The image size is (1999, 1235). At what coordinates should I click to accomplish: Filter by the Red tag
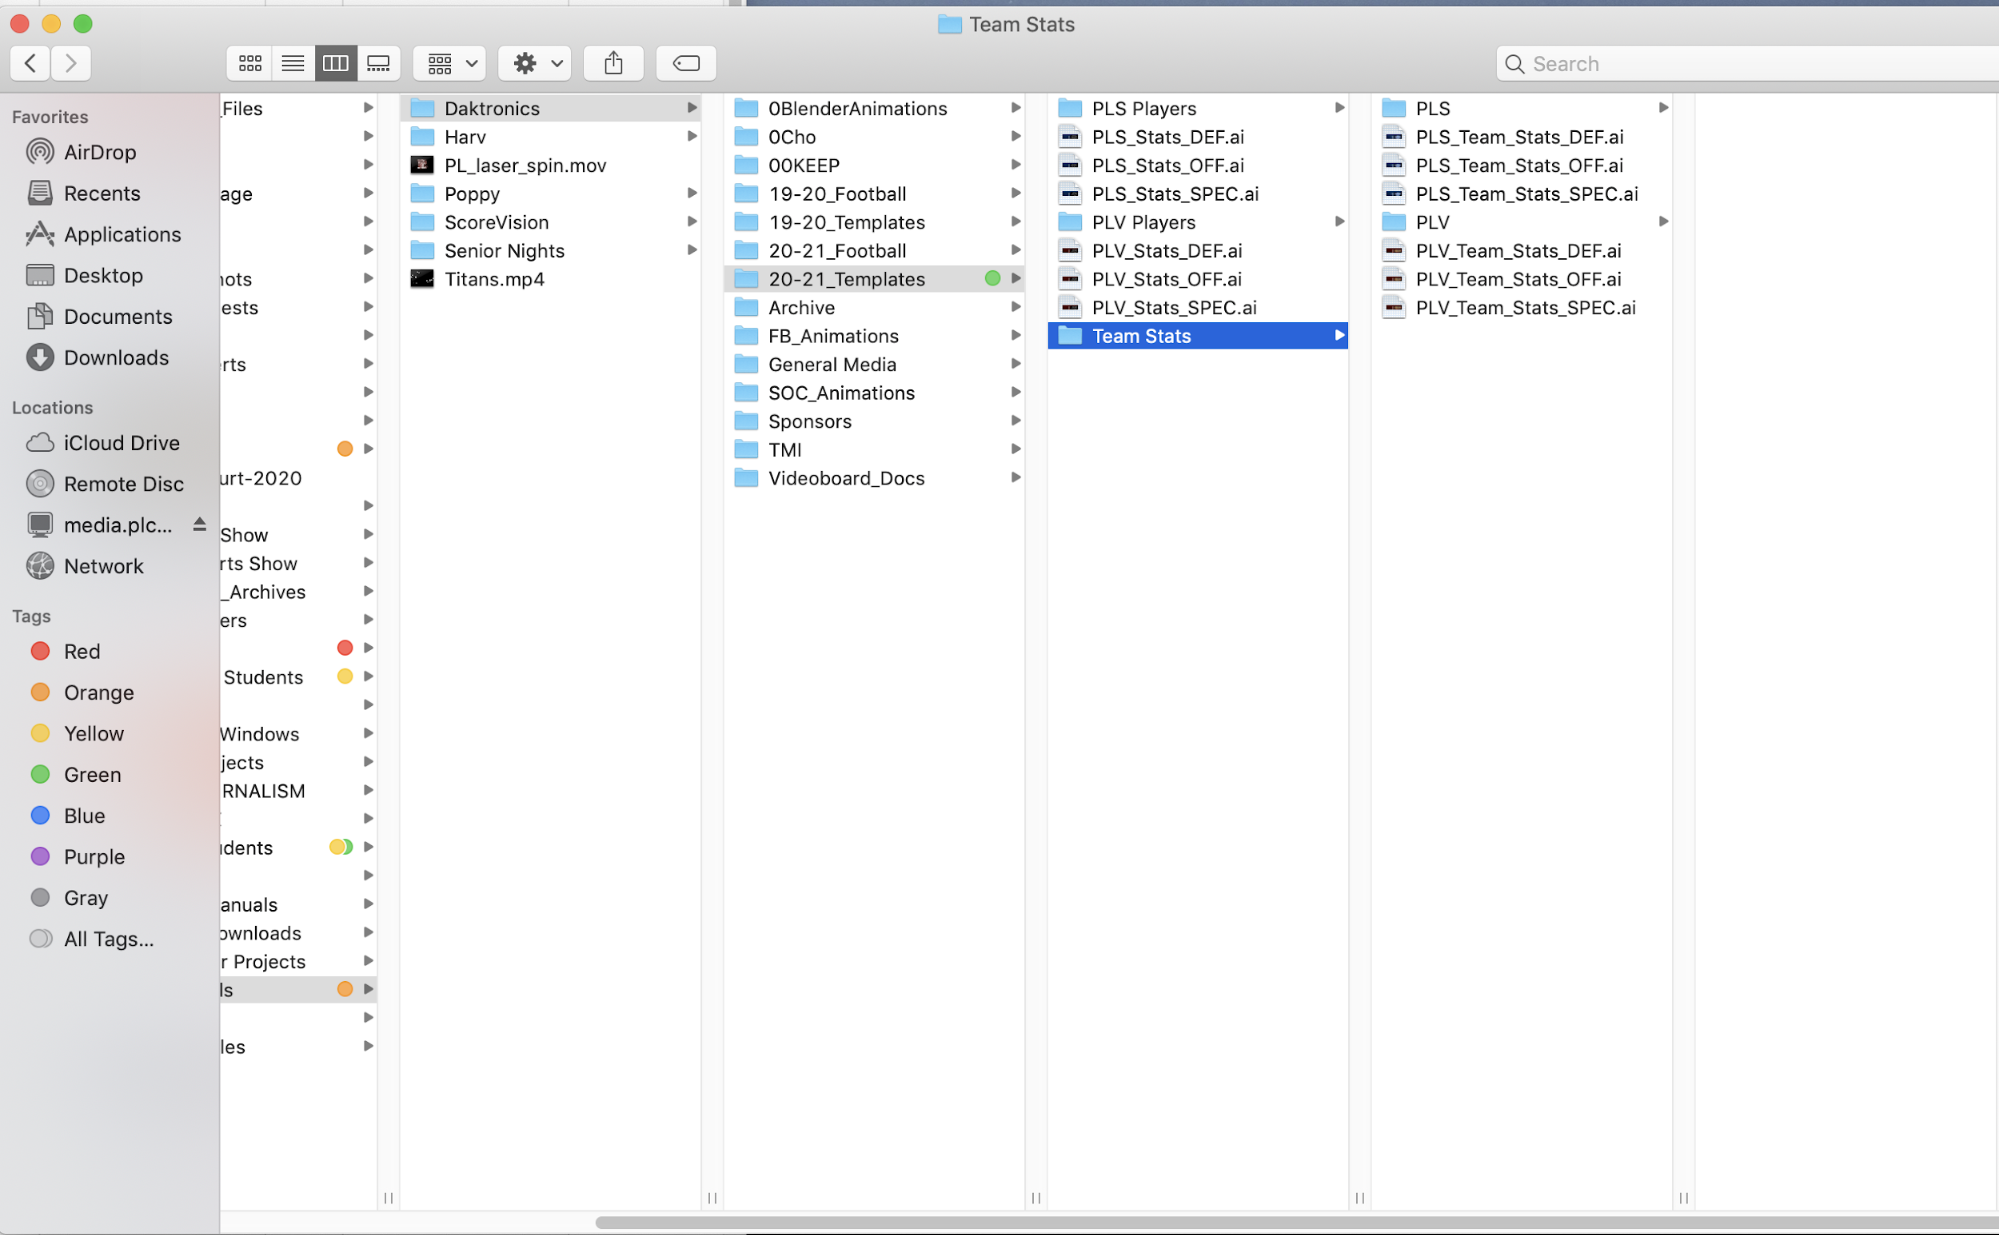[81, 651]
